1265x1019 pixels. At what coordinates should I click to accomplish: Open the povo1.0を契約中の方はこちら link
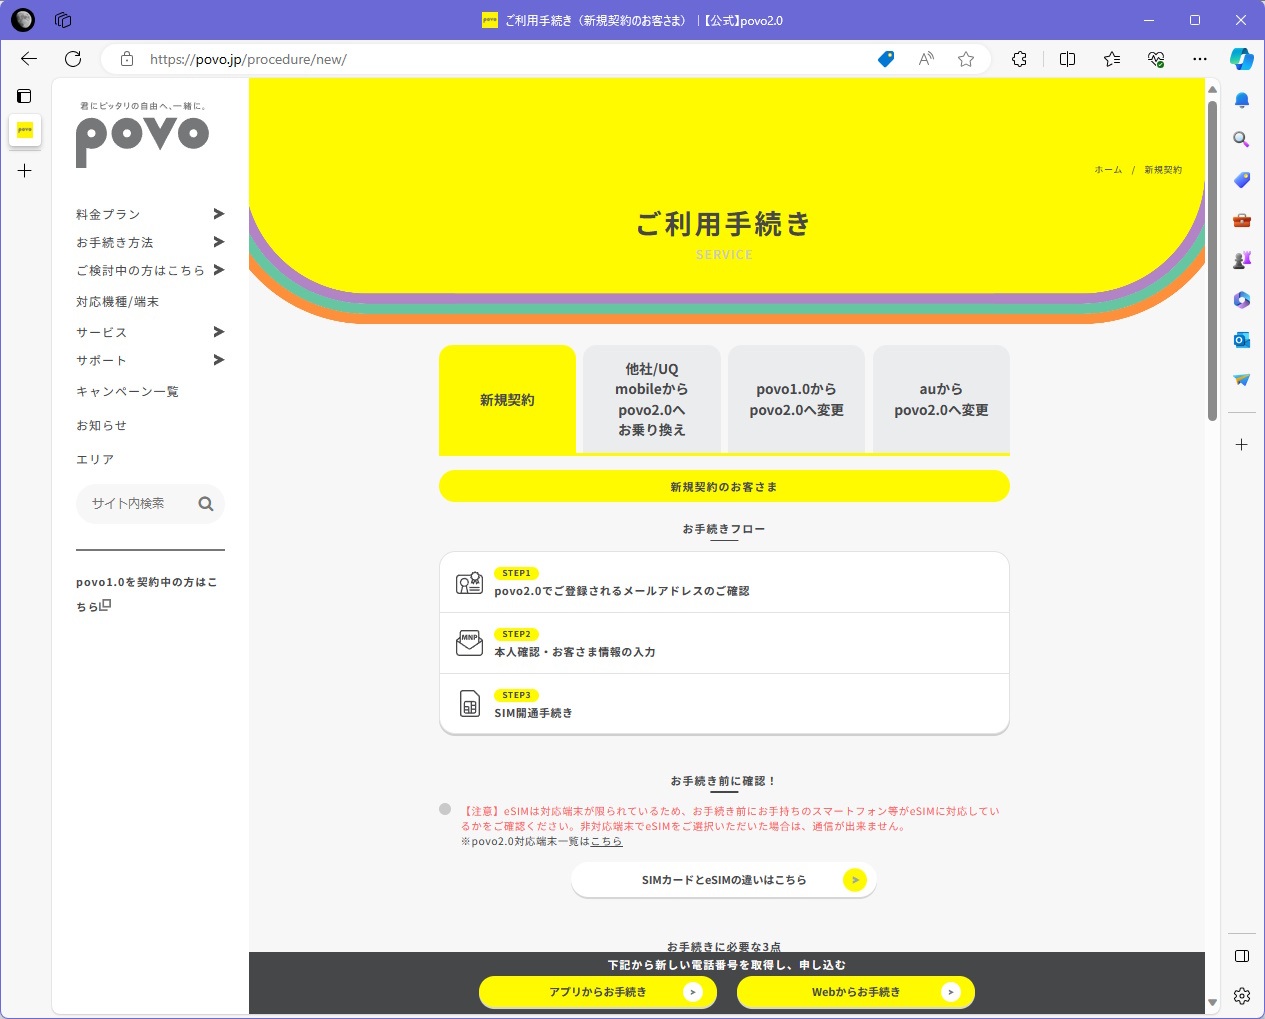coord(146,593)
